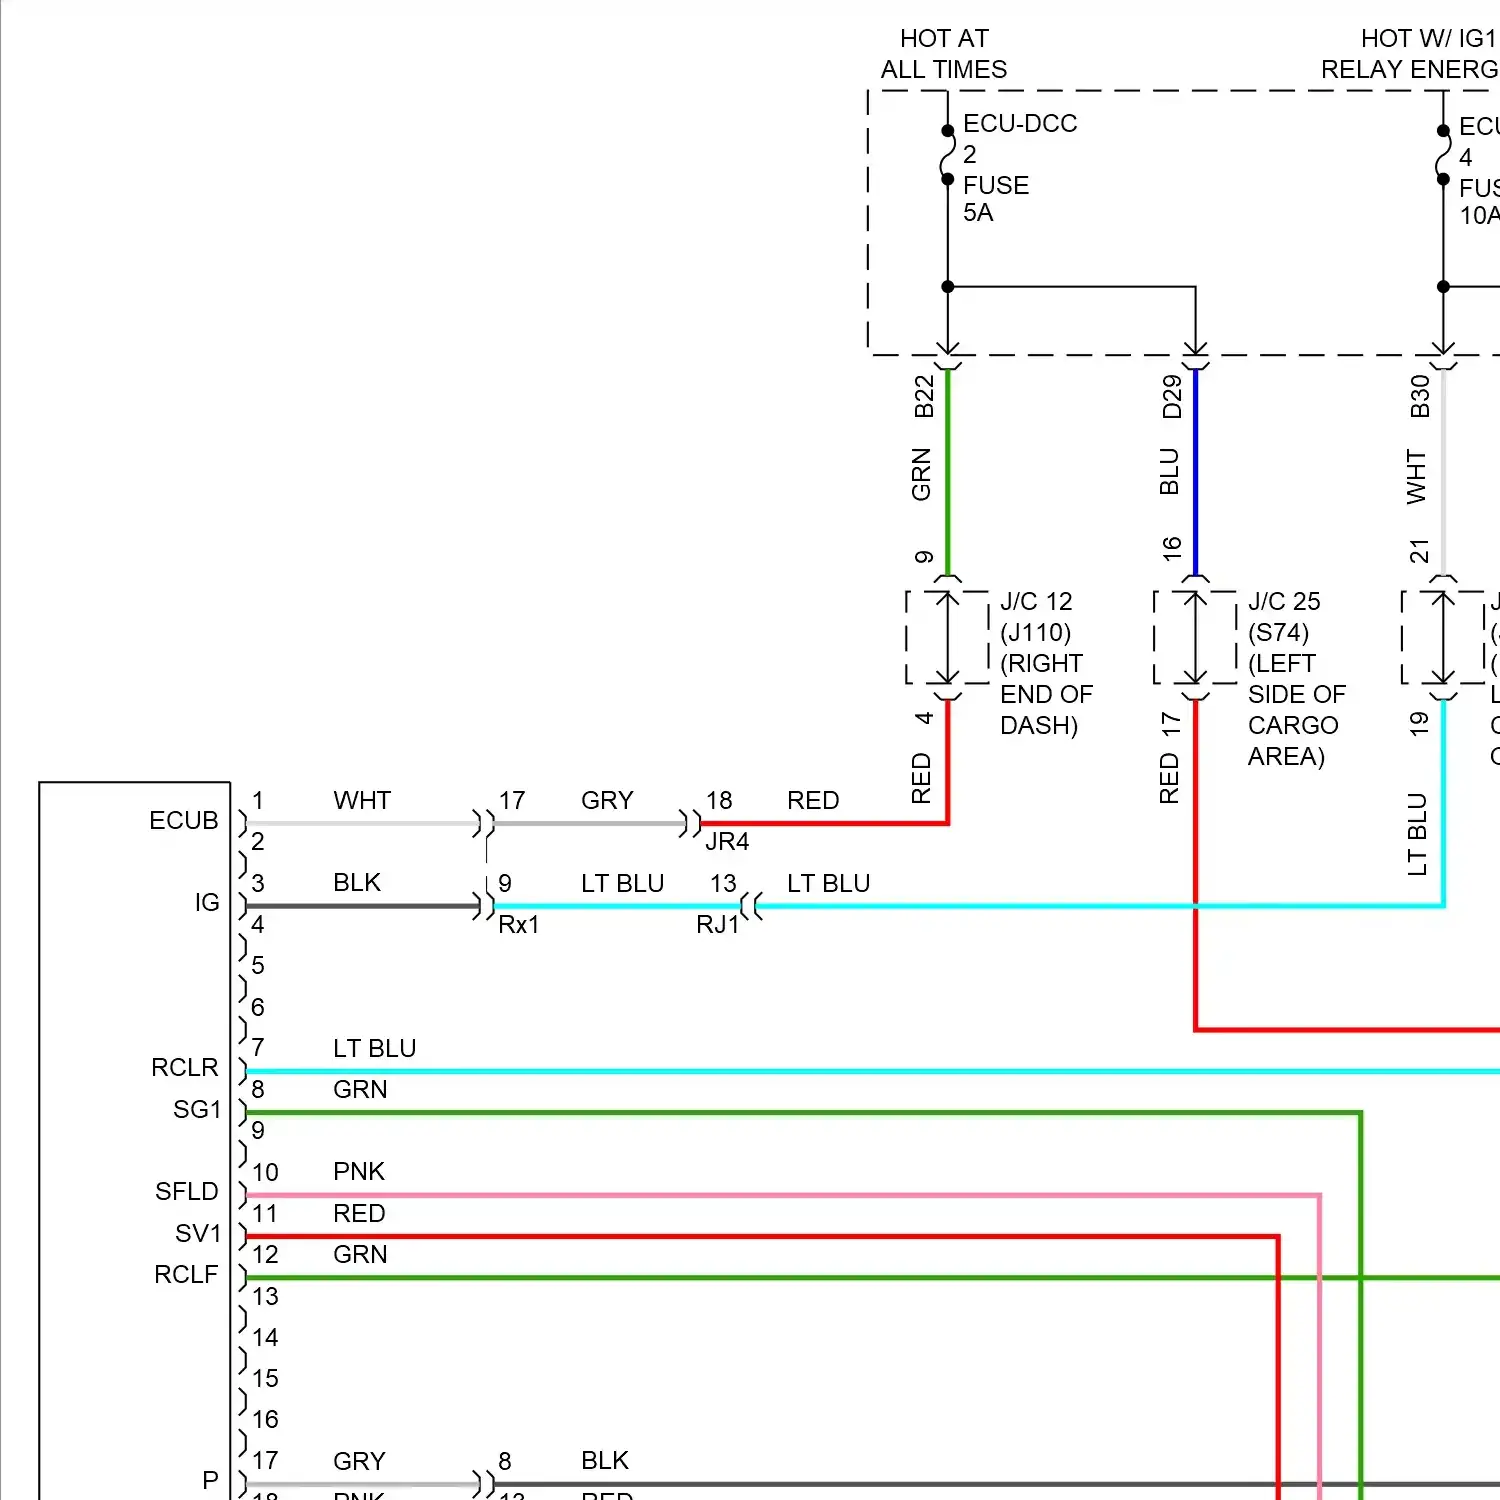Select the SG1 terminal name

196,1109
